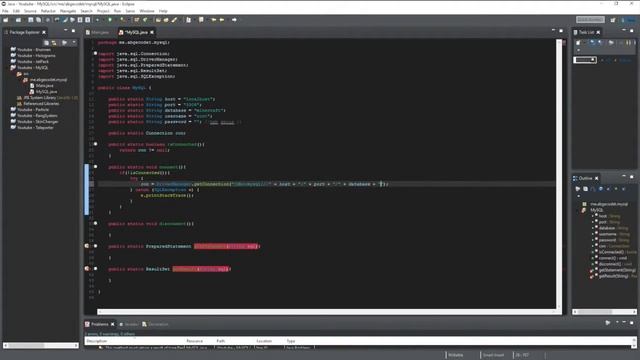Viewport: 640px width, 360px height.
Task: Click the Open Type toolbar icon
Action: [x=158, y=20]
